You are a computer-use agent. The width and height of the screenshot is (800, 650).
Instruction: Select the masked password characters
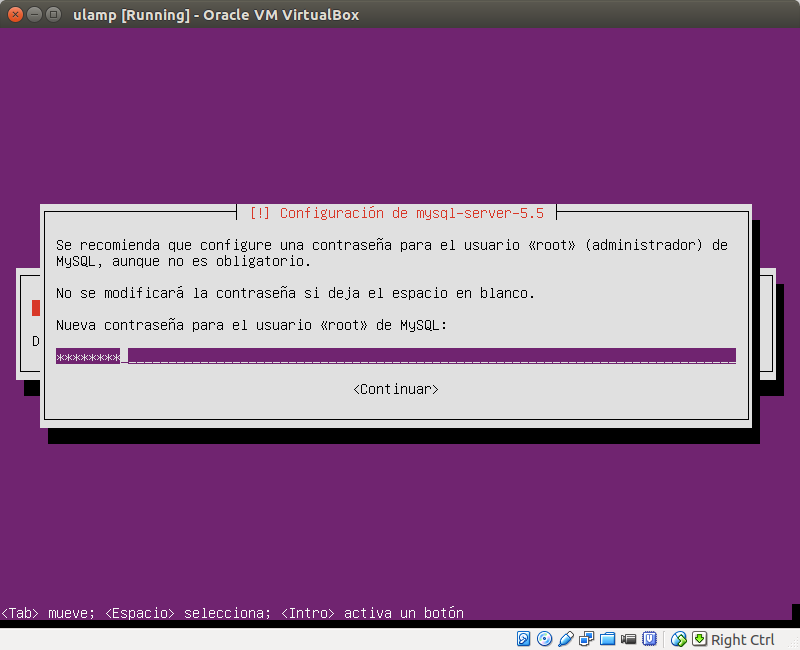point(88,355)
